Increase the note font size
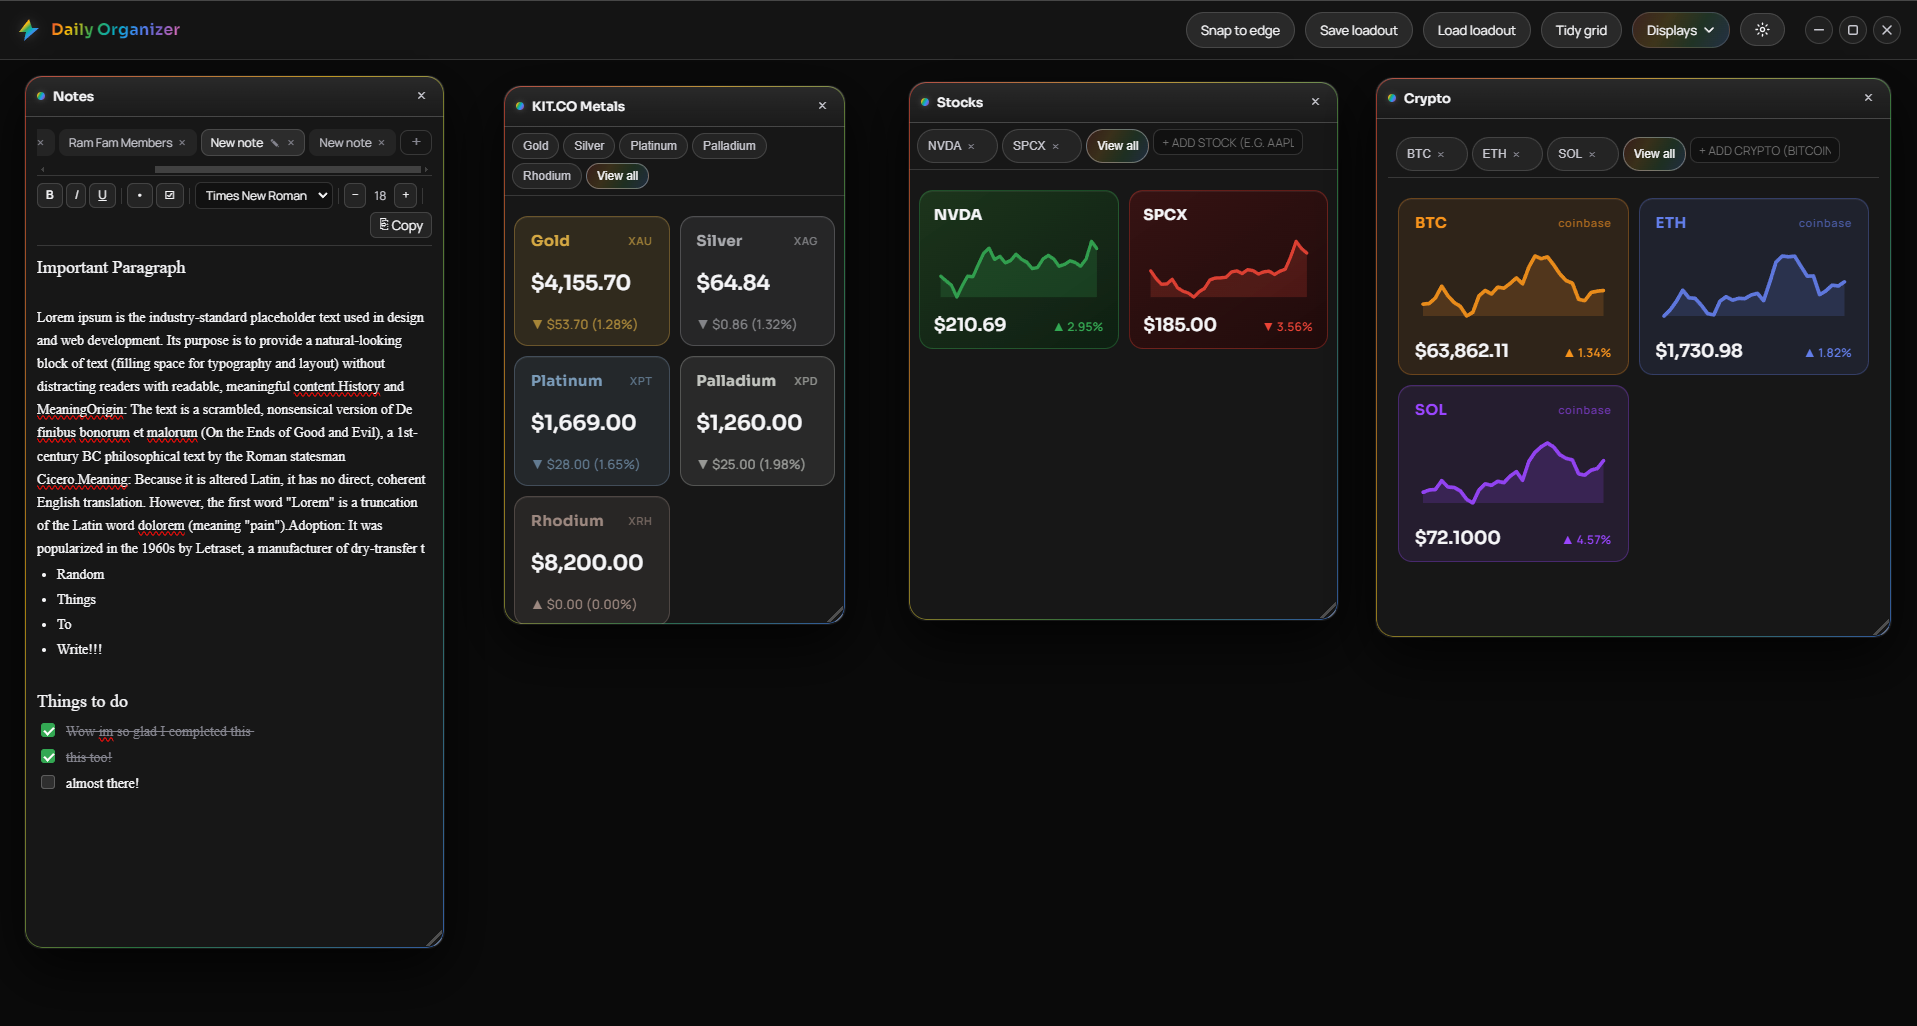This screenshot has height=1026, width=1917. 406,195
